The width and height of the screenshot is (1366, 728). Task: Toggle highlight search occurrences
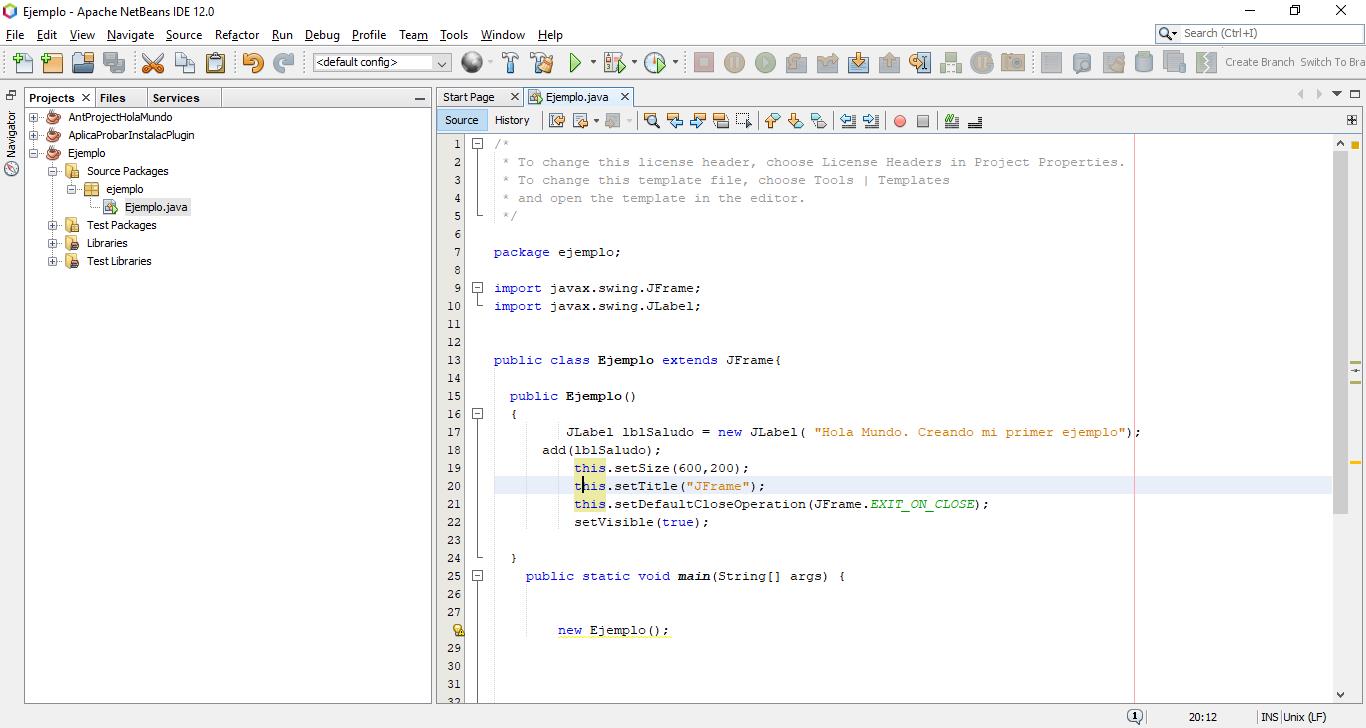point(721,121)
